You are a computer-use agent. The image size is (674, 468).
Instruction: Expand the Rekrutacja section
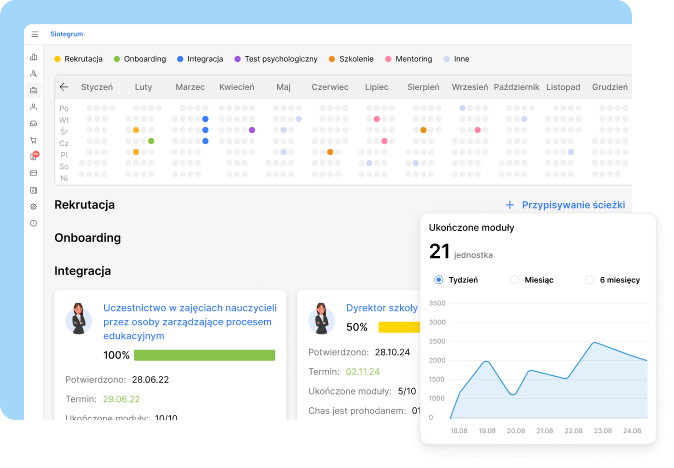point(84,205)
